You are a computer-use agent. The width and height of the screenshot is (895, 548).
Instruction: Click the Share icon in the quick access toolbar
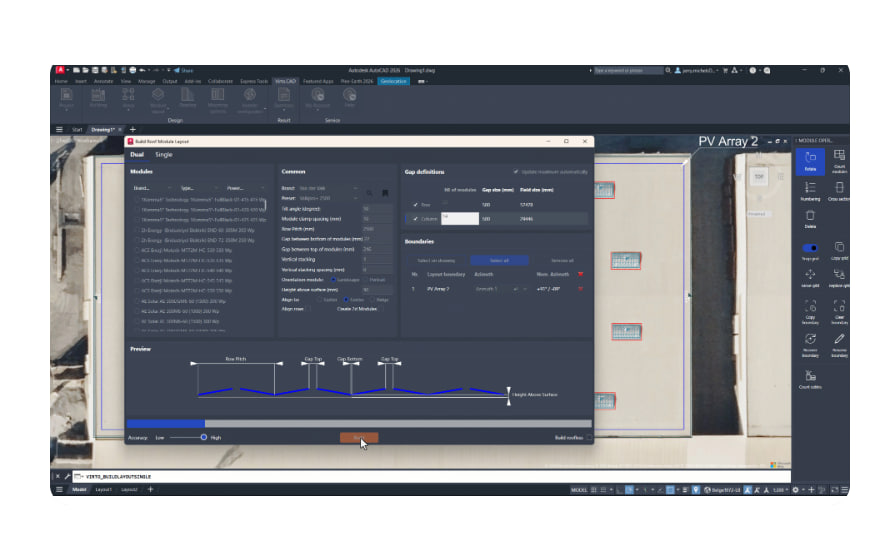(184, 70)
